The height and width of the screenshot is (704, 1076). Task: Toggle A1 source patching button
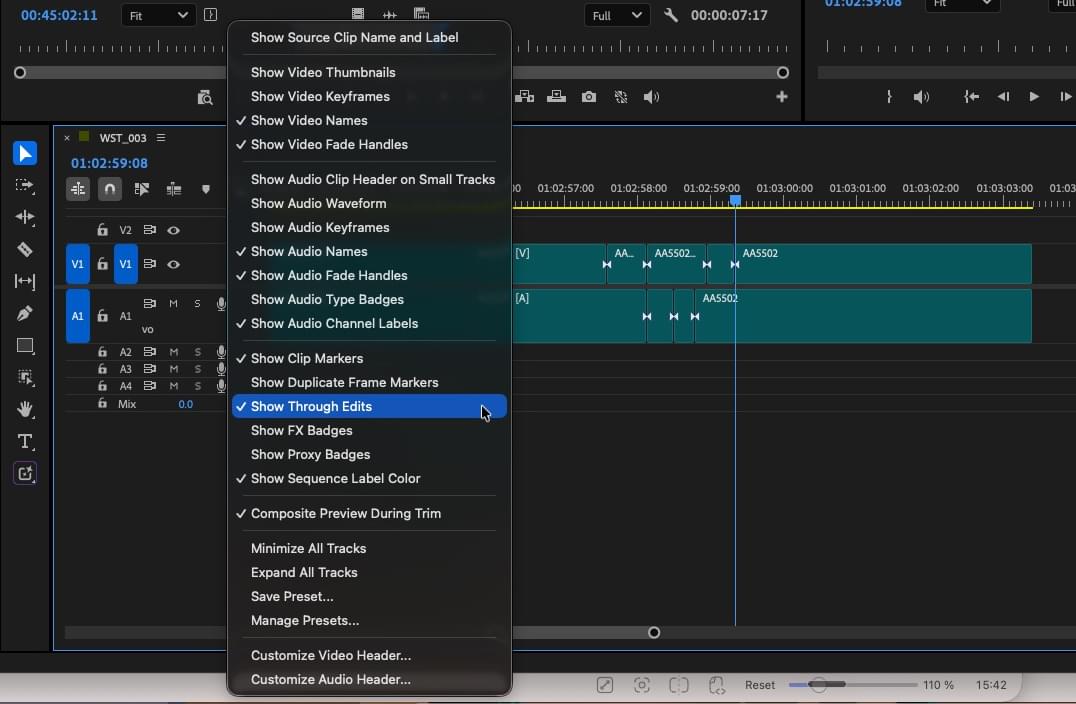78,316
